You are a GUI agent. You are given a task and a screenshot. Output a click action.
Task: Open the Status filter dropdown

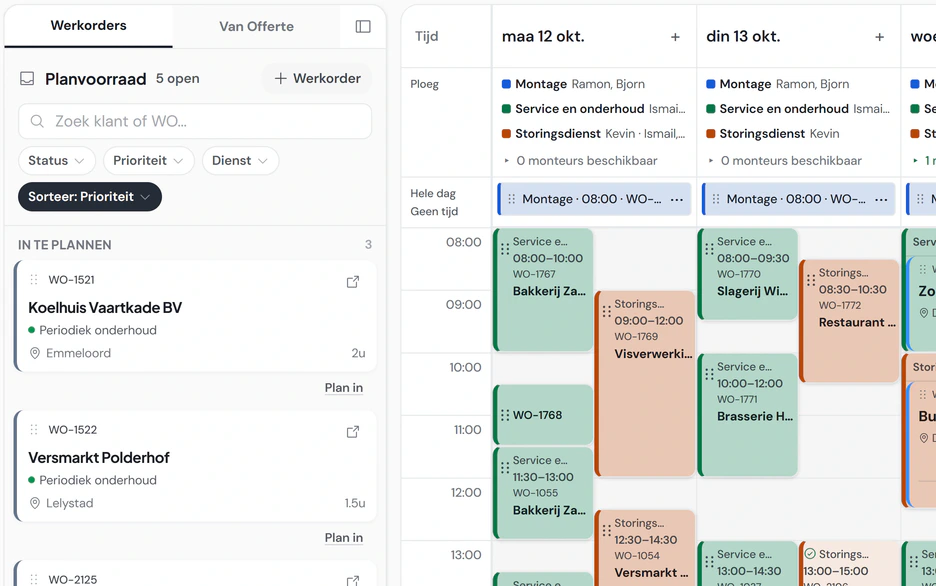click(56, 161)
